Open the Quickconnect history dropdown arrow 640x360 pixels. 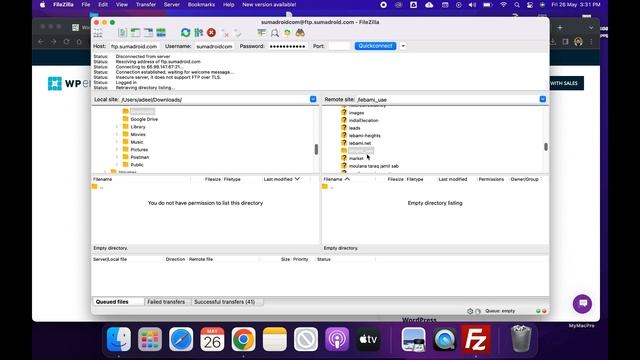tap(403, 46)
